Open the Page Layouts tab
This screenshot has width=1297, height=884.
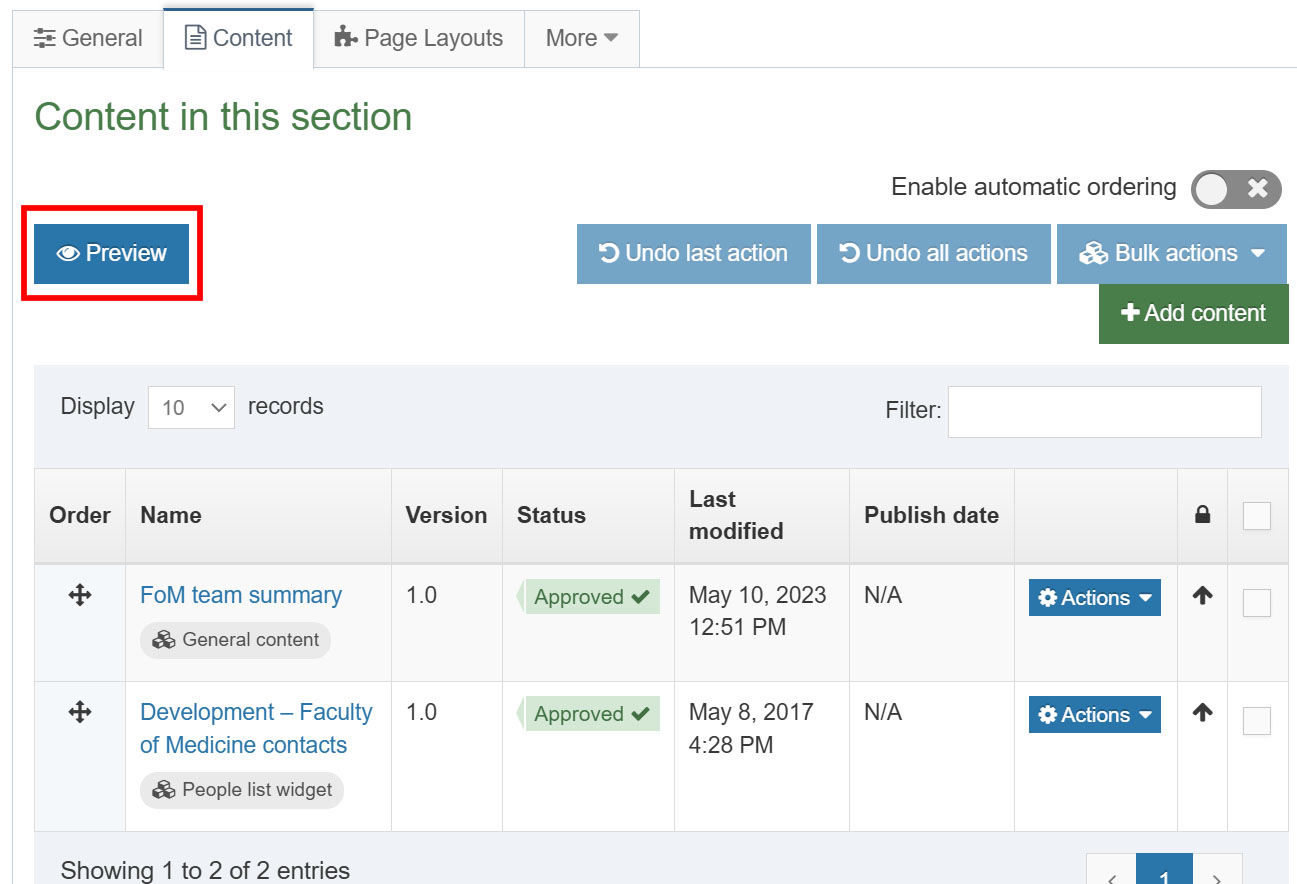point(419,39)
